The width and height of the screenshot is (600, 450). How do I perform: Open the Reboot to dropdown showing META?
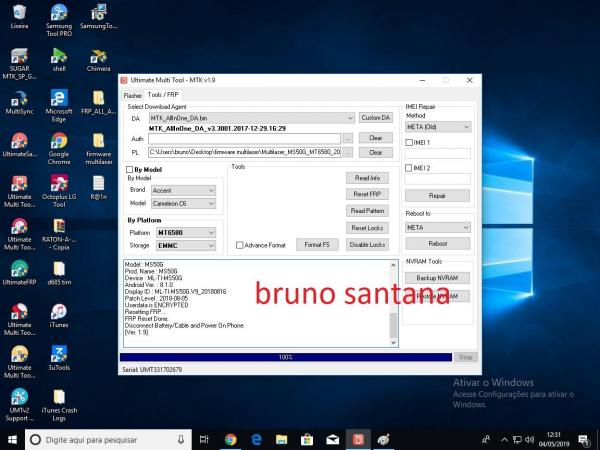click(438, 228)
